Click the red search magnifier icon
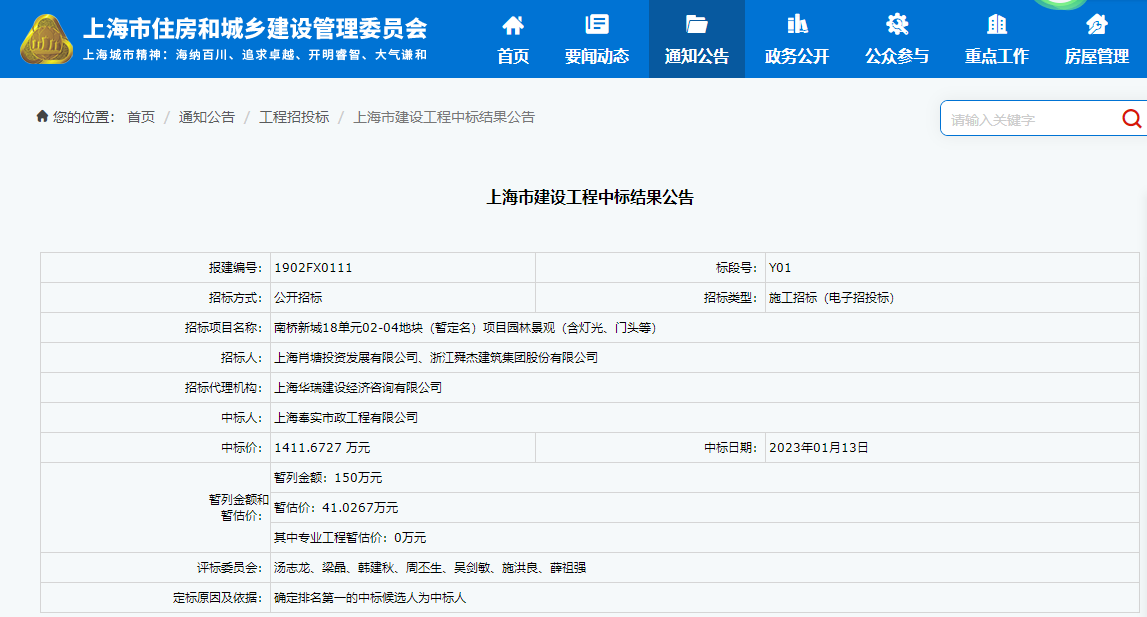Image resolution: width=1147 pixels, height=617 pixels. [x=1131, y=119]
